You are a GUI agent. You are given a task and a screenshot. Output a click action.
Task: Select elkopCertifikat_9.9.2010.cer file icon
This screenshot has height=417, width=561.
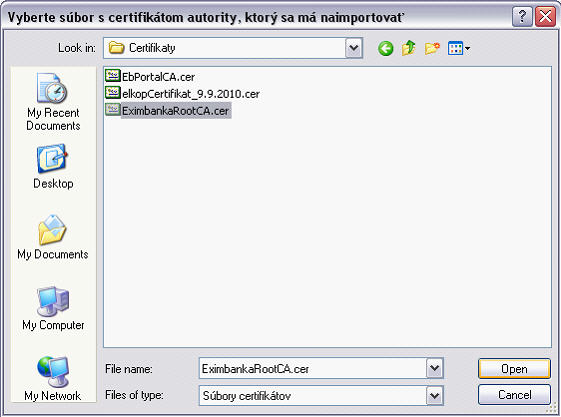coord(113,93)
